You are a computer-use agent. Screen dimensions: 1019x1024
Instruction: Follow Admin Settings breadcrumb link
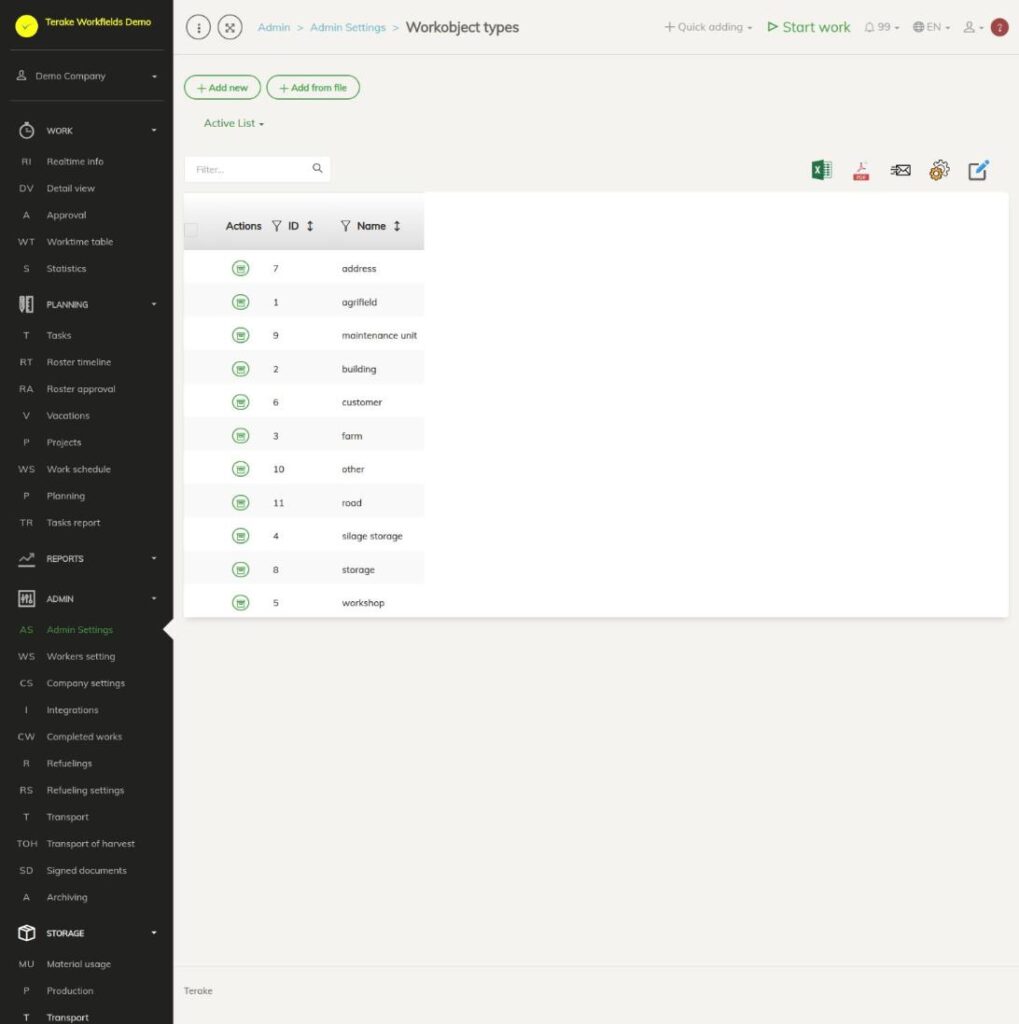pyautogui.click(x=348, y=27)
